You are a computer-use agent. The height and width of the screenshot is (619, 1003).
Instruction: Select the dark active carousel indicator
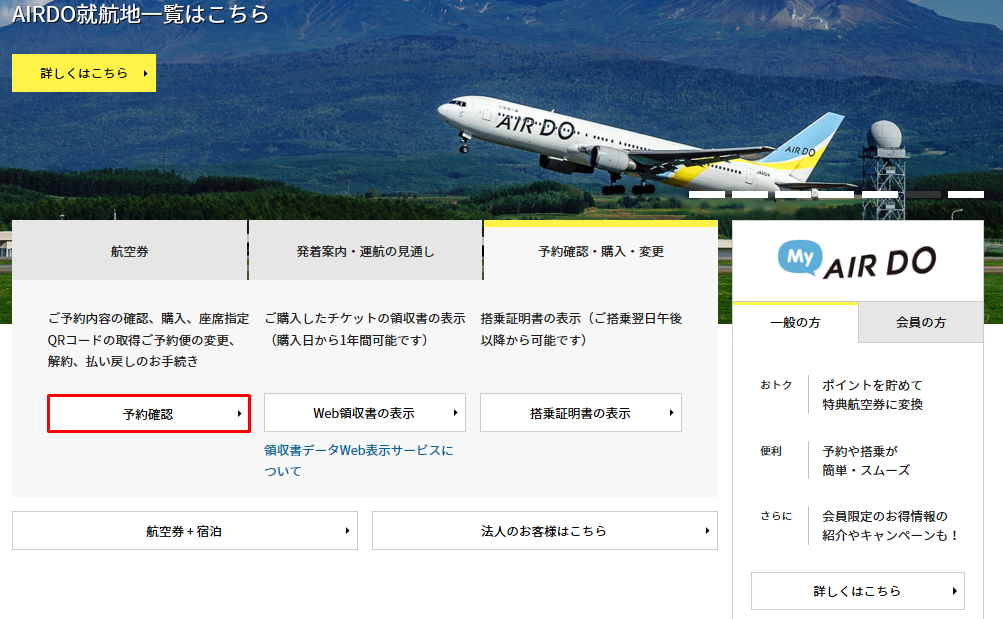tap(922, 194)
